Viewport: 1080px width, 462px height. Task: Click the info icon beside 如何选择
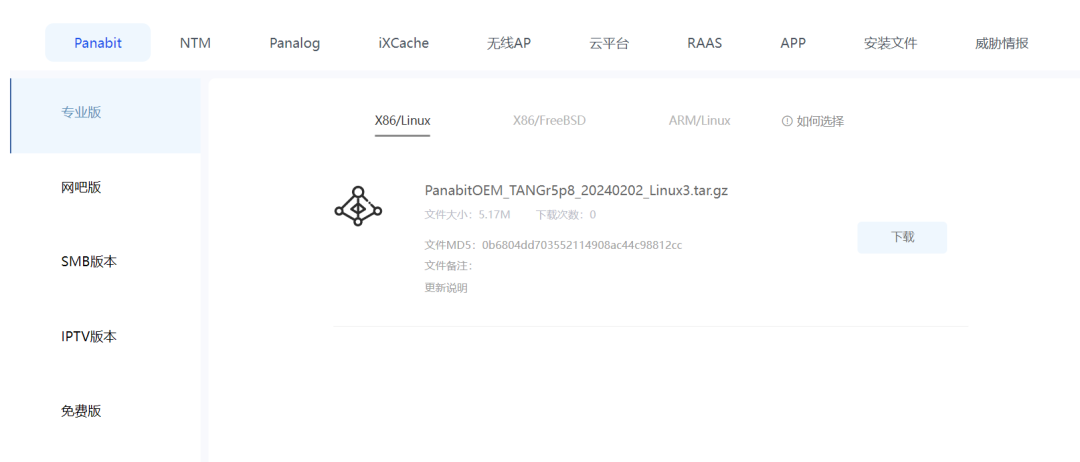[787, 121]
